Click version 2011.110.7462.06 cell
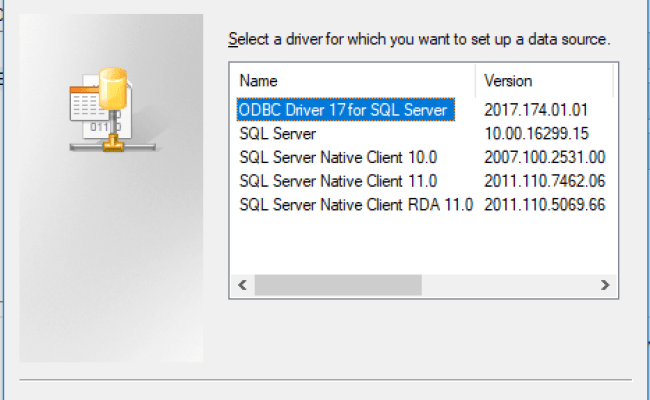Screen dimensions: 650x400 544,181
